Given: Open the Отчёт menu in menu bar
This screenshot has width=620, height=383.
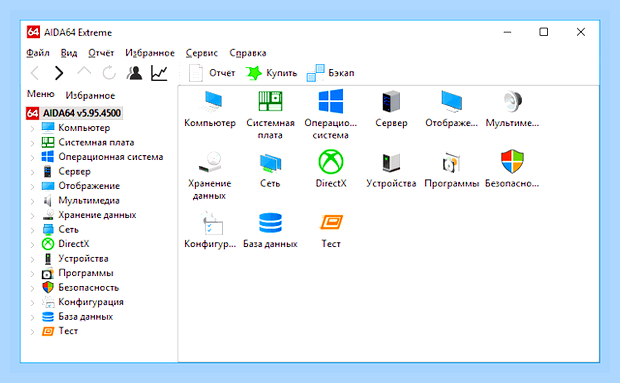Looking at the screenshot, I should click(x=101, y=53).
